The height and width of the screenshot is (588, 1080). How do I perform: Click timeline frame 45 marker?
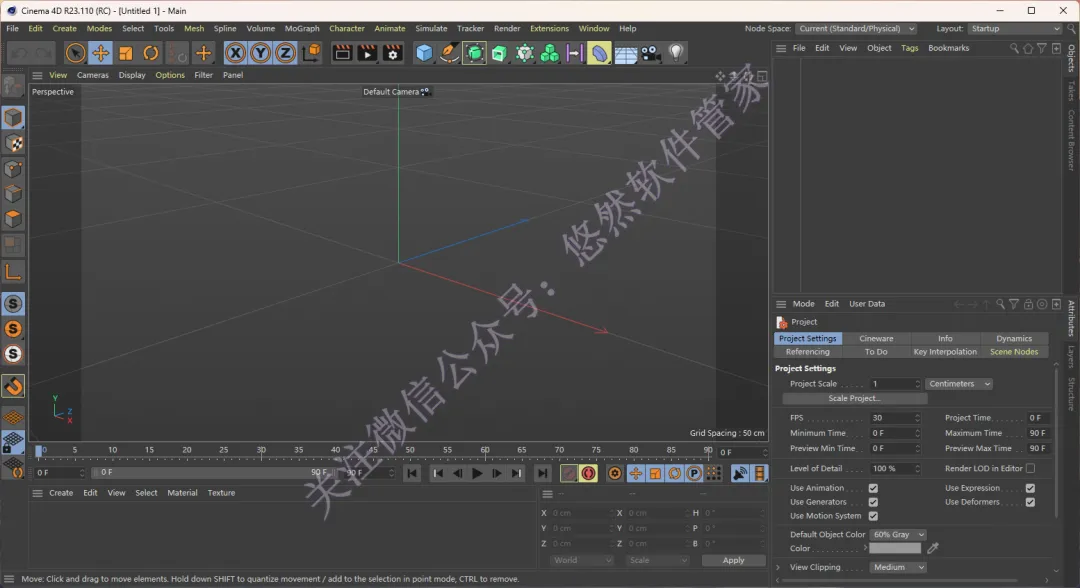373,450
